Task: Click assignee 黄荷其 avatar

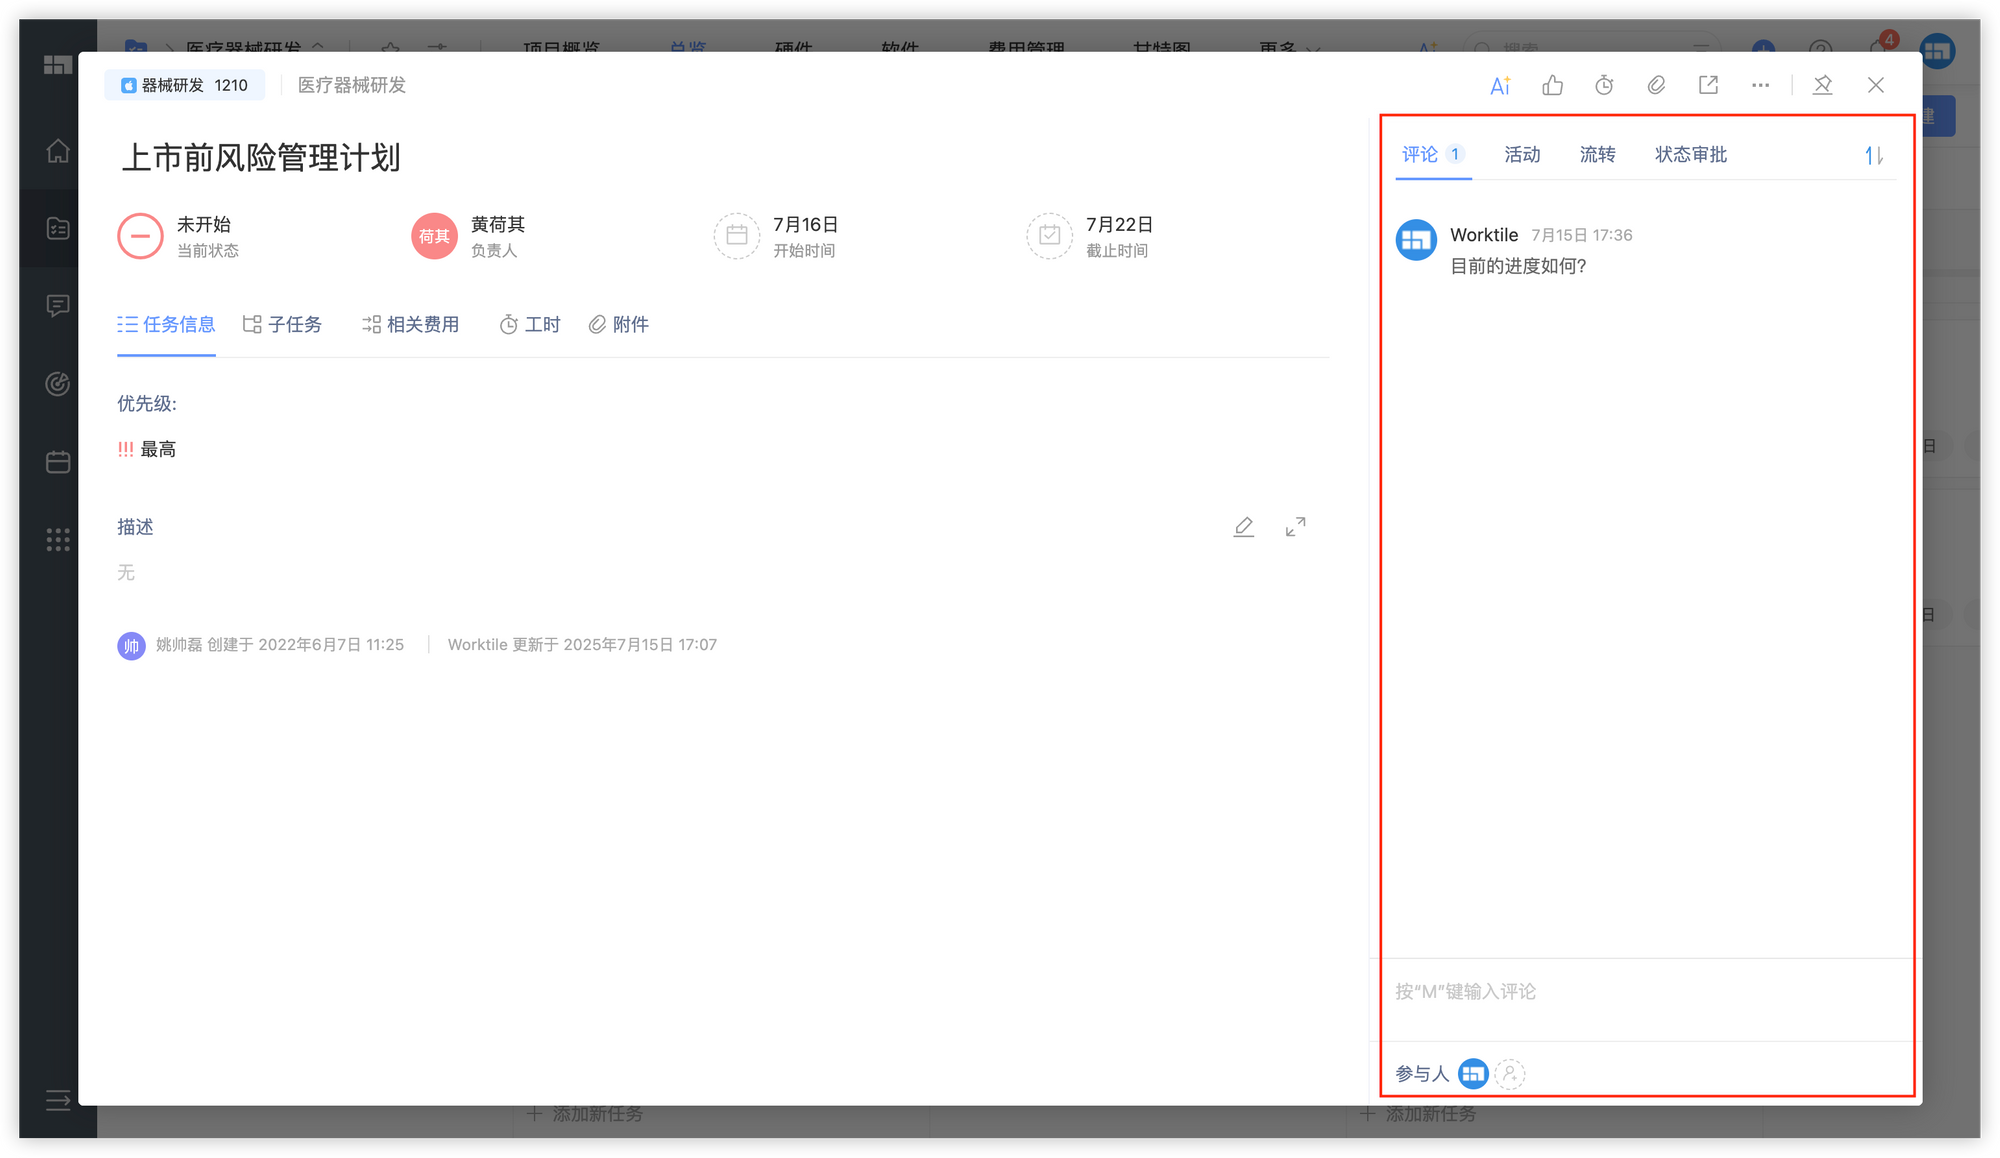Action: point(434,236)
